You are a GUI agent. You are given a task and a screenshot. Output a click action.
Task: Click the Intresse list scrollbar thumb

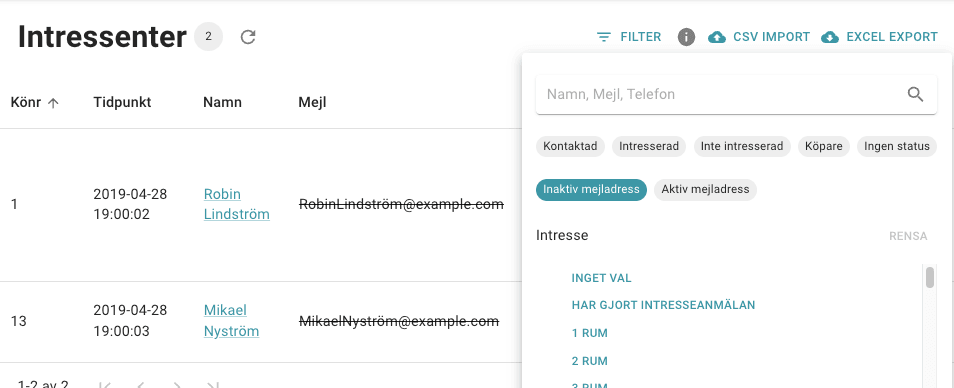[930, 277]
